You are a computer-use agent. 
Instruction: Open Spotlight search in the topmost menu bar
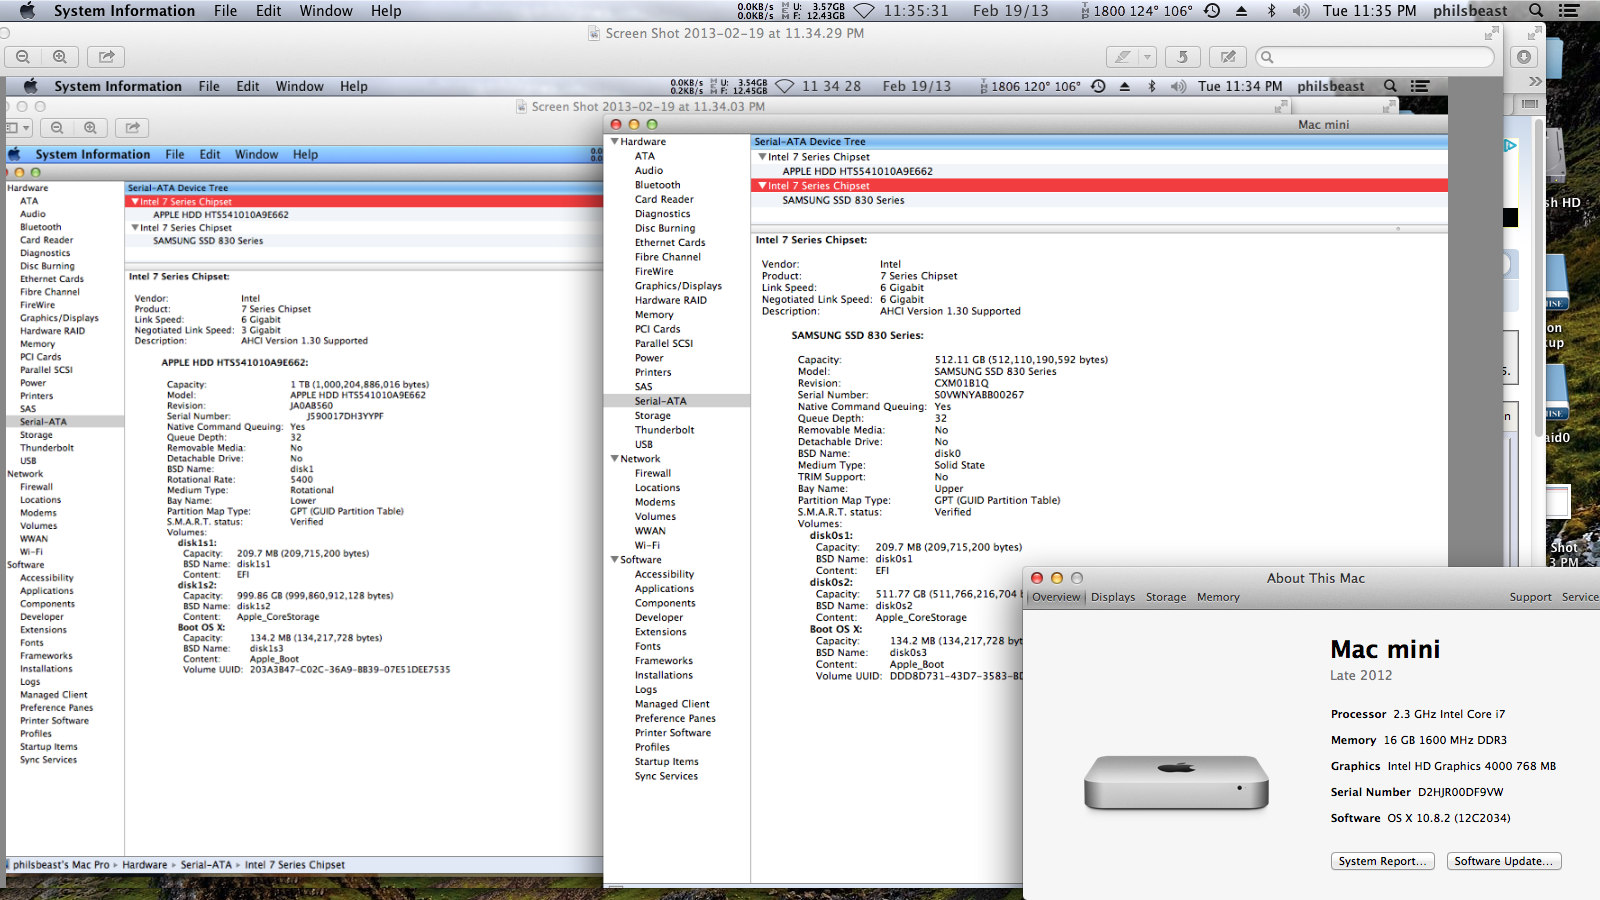point(1536,11)
